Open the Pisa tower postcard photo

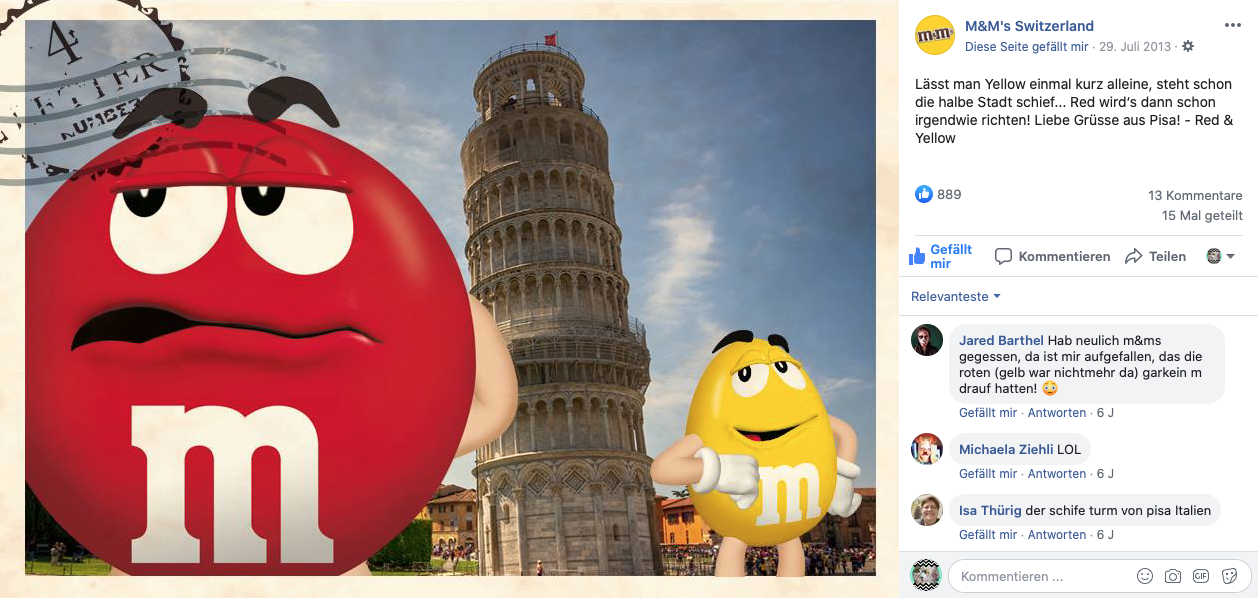(450, 298)
